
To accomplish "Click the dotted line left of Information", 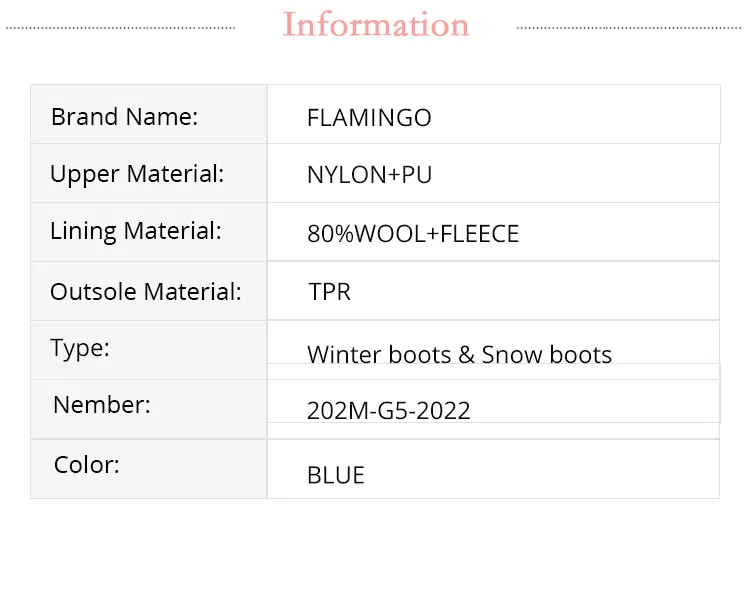I will pos(121,28).
